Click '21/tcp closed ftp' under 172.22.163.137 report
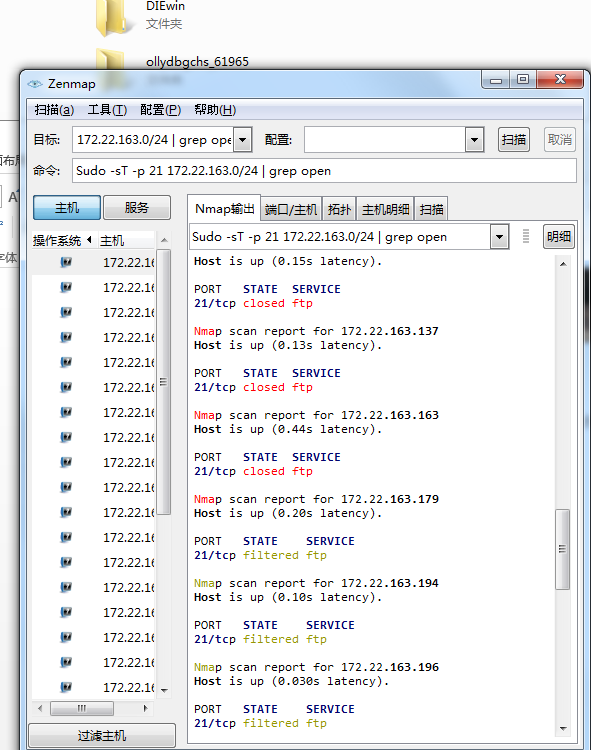 (x=253, y=387)
